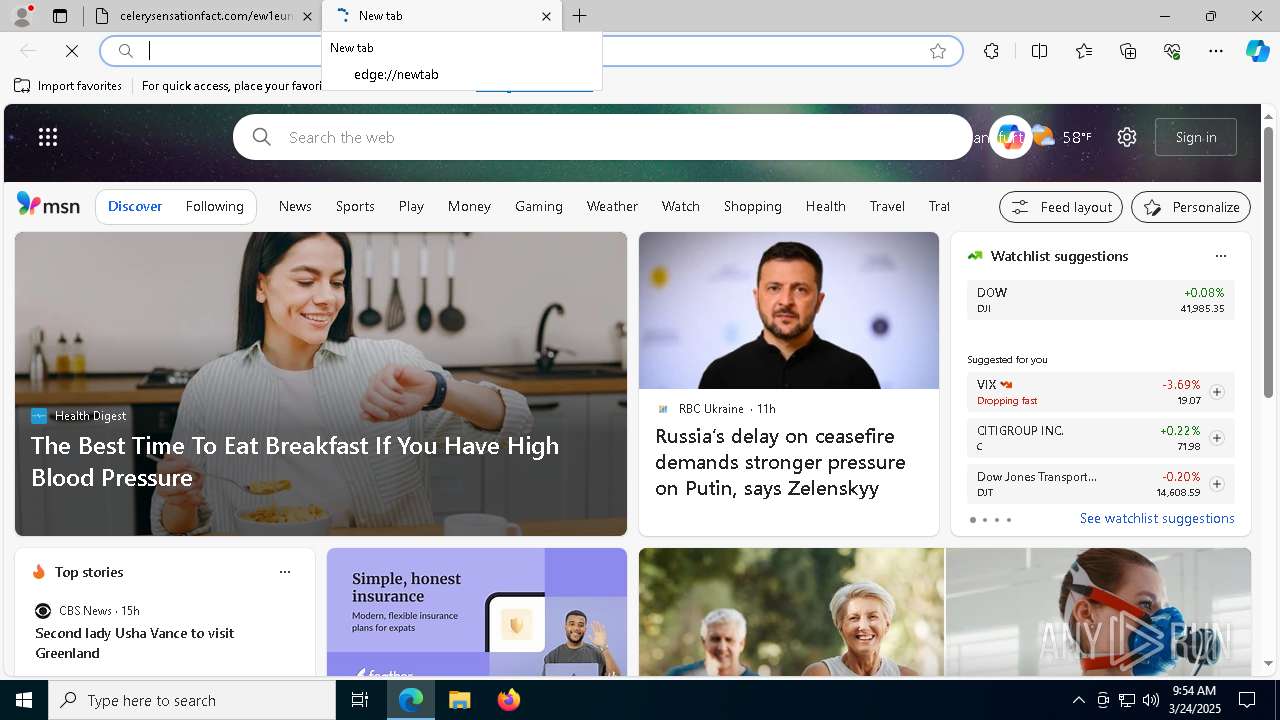Screen dimensions: 1280x720
Task: Show hidden system tray icons
Action: point(1078,700)
